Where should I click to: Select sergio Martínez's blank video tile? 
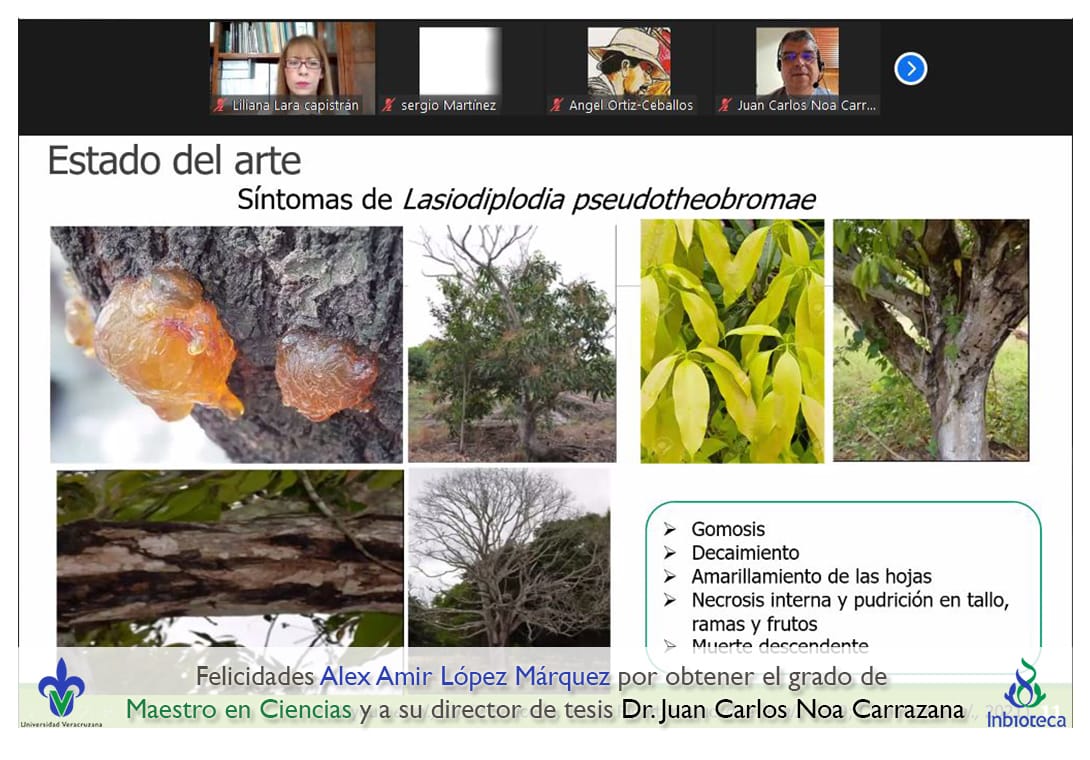click(459, 60)
